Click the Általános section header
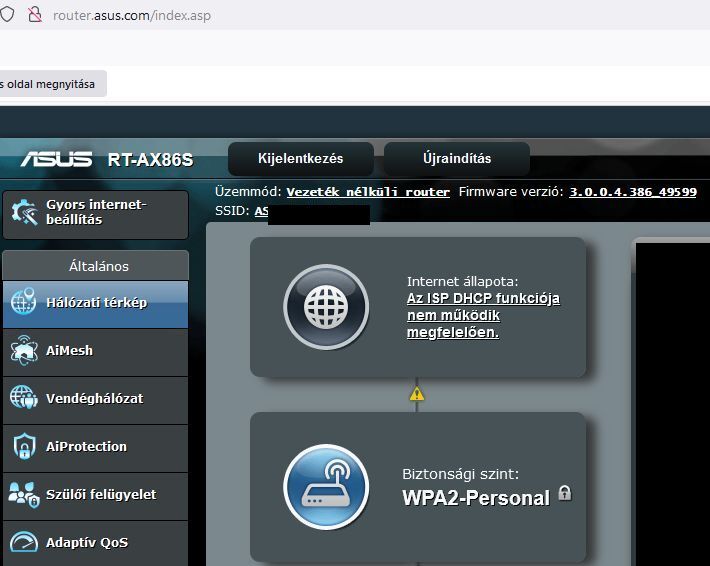Viewport: 710px width, 566px height. pos(96,266)
